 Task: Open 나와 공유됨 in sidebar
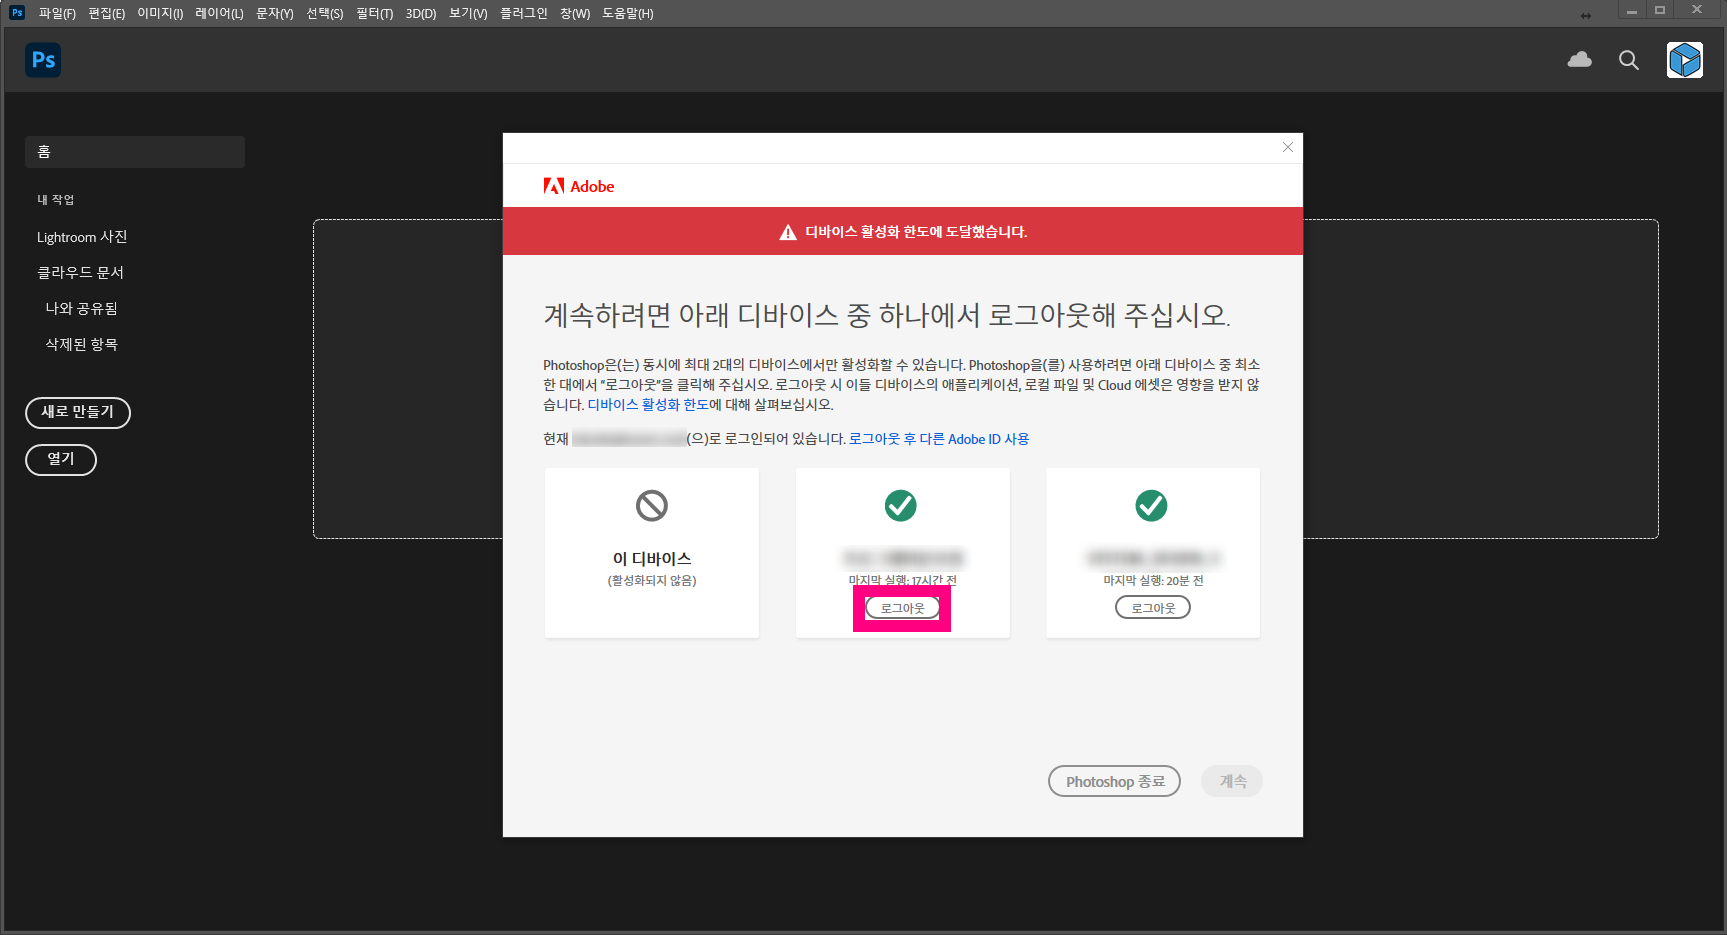tap(81, 308)
